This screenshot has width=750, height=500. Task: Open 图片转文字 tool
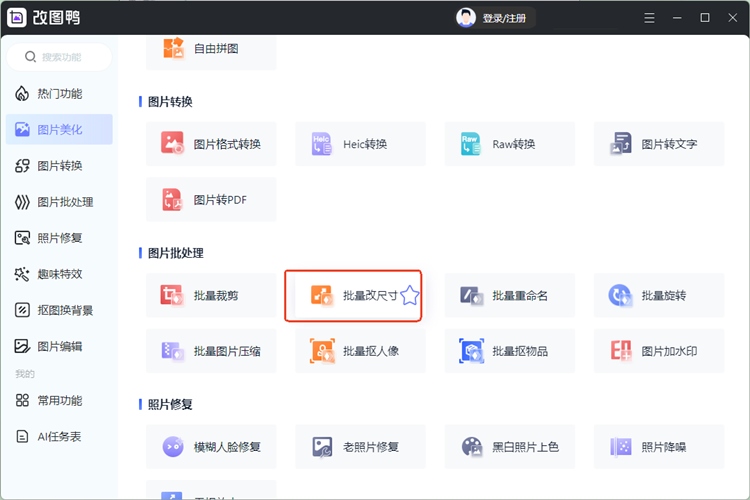click(659, 144)
